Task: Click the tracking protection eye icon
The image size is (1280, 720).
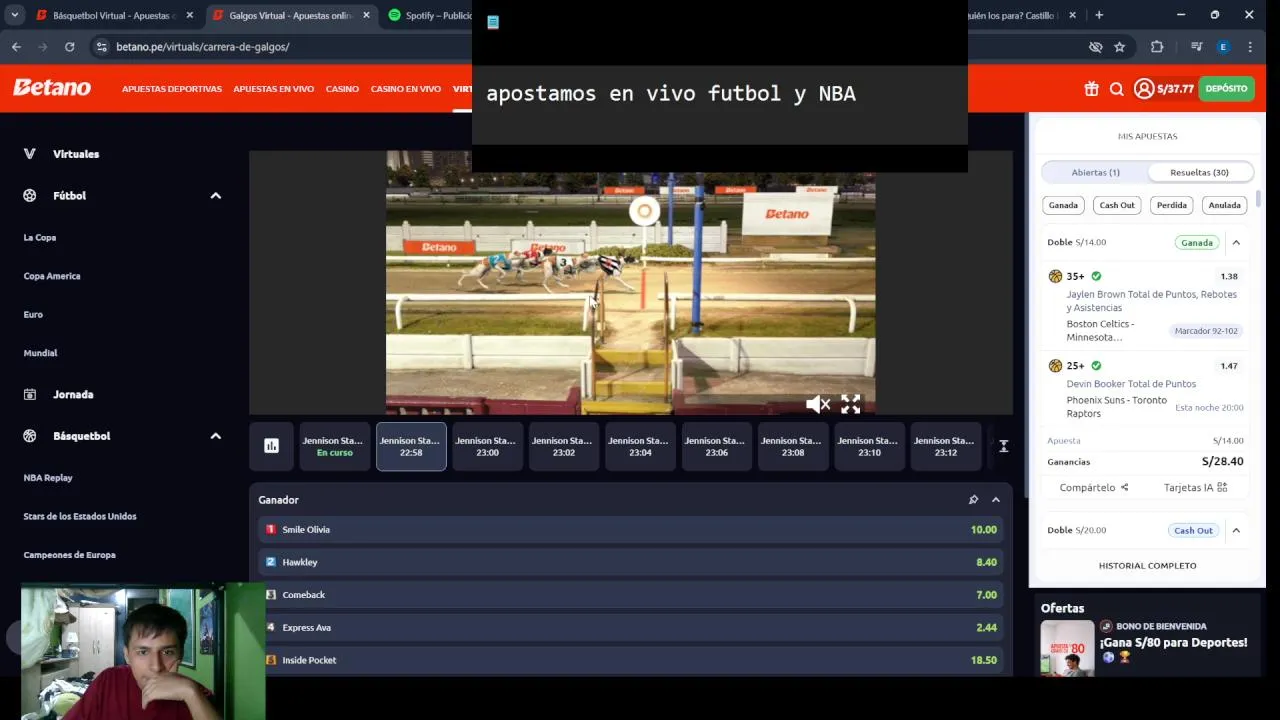Action: click(x=1095, y=47)
